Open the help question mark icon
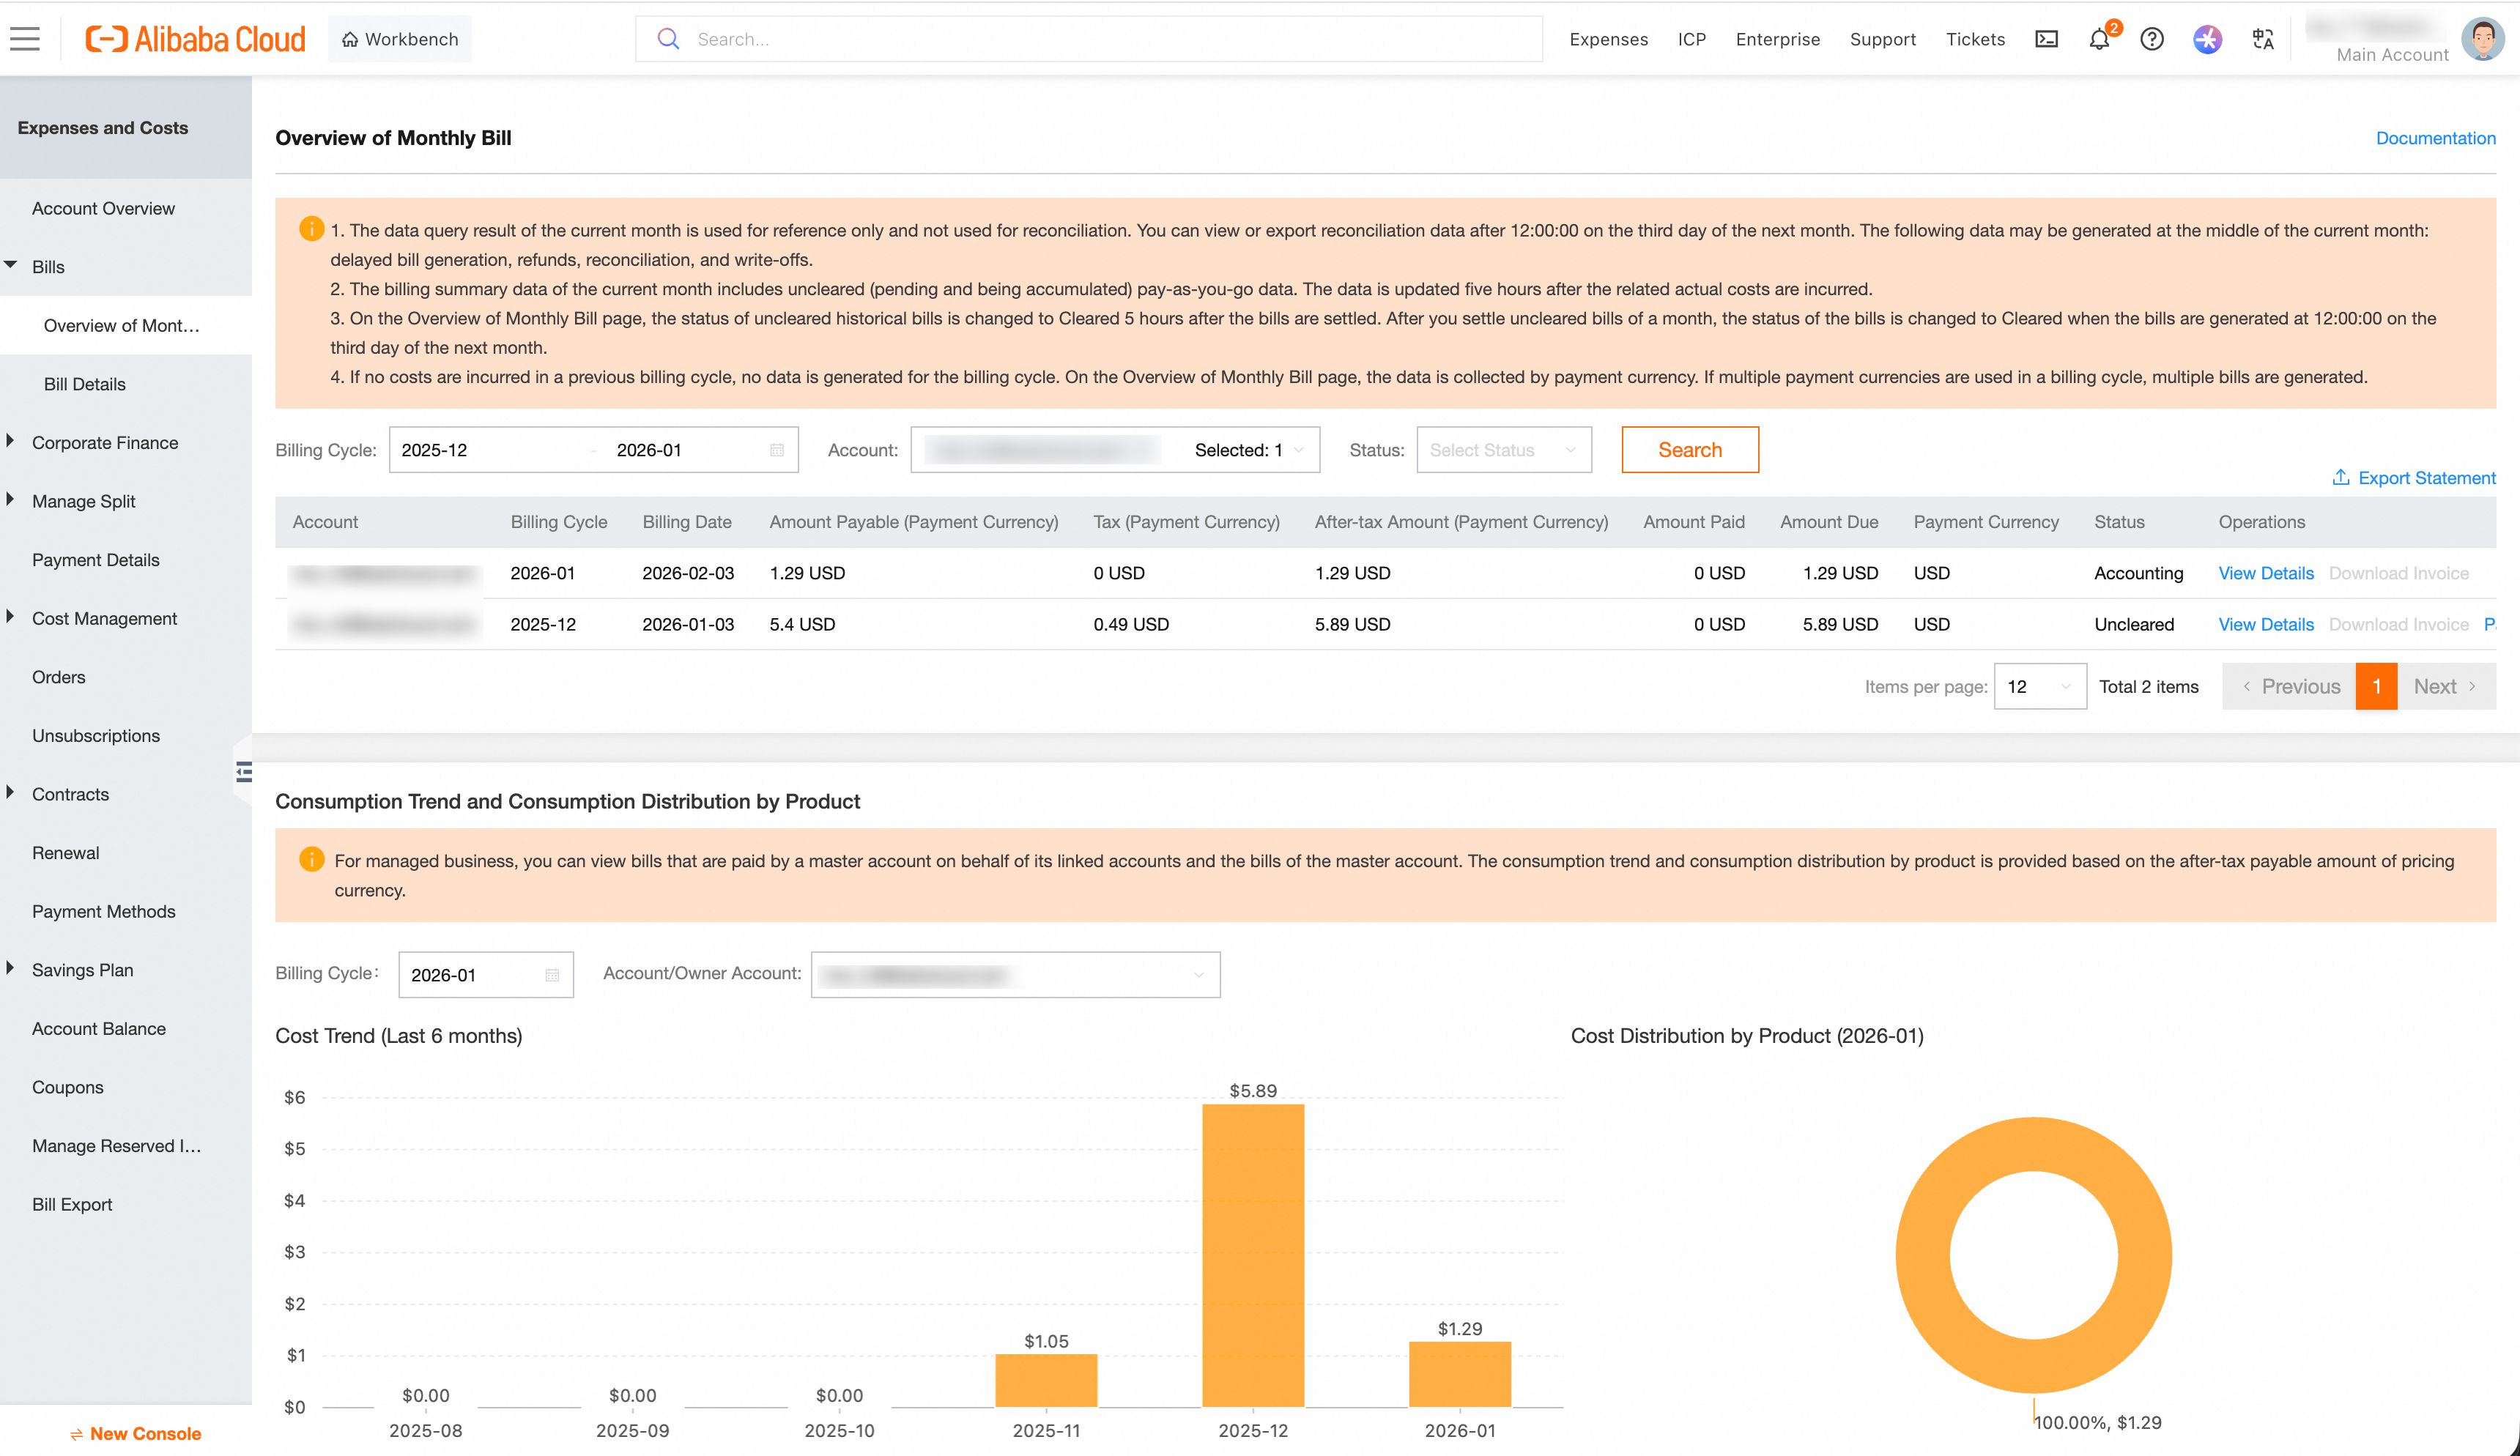This screenshot has height=1456, width=2520. 2152,39
